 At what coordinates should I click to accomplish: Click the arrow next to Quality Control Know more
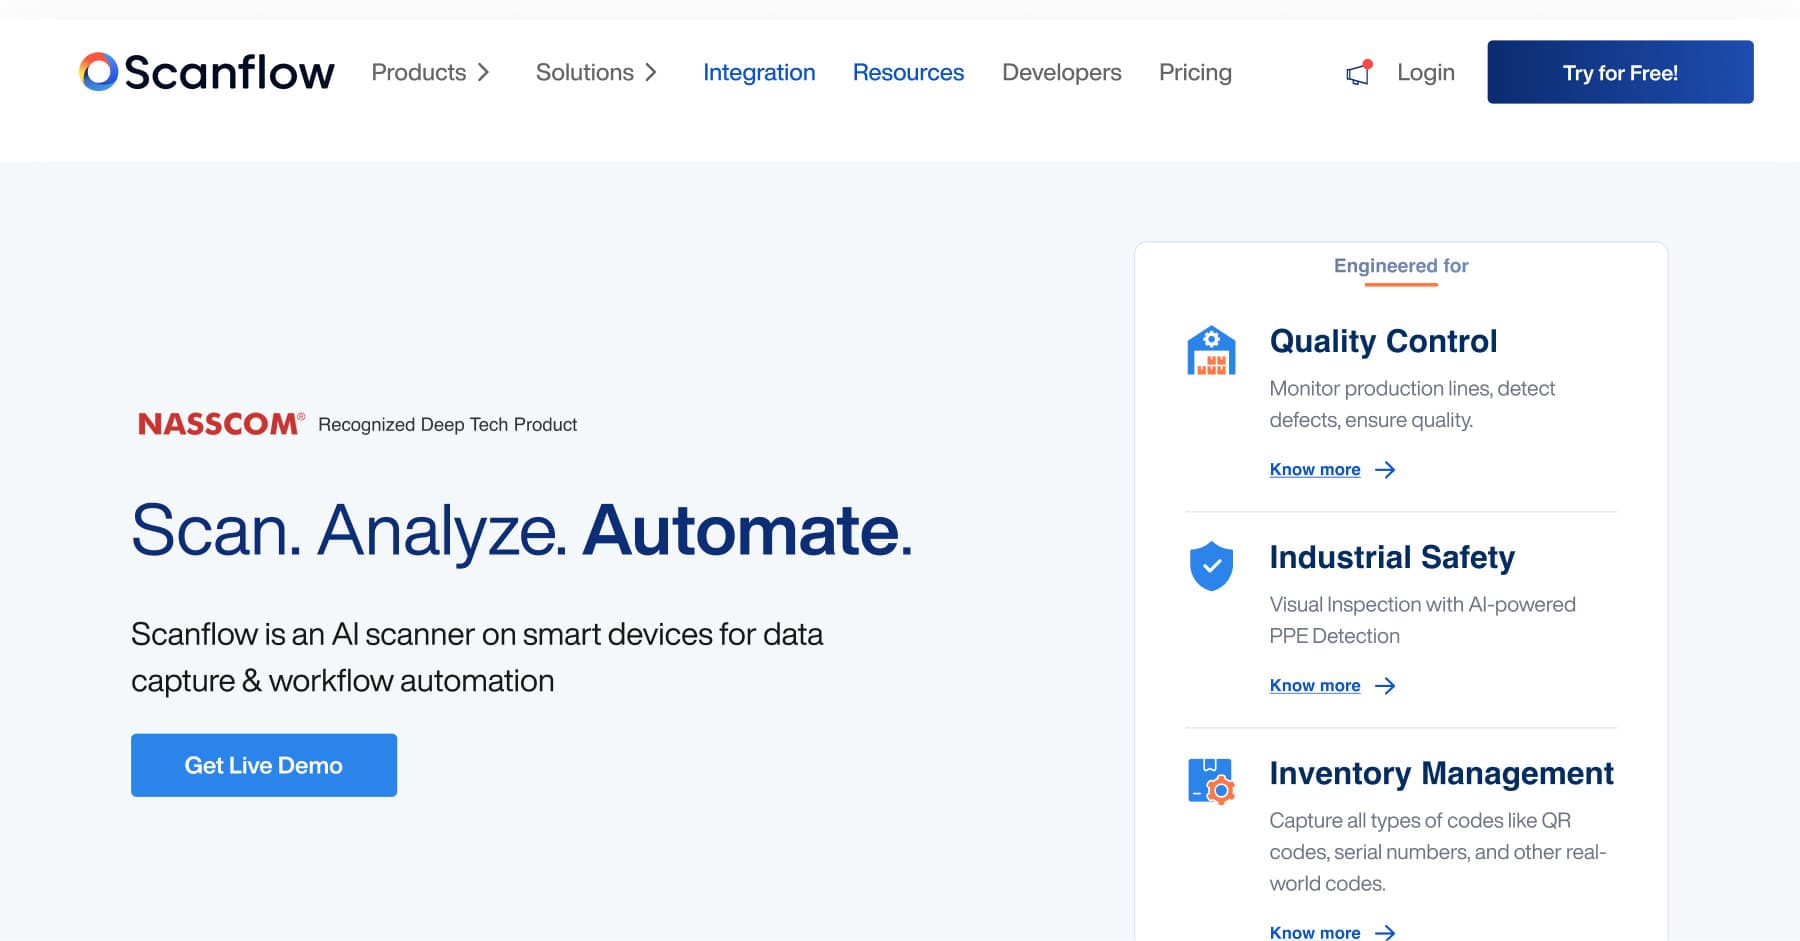tap(1385, 470)
